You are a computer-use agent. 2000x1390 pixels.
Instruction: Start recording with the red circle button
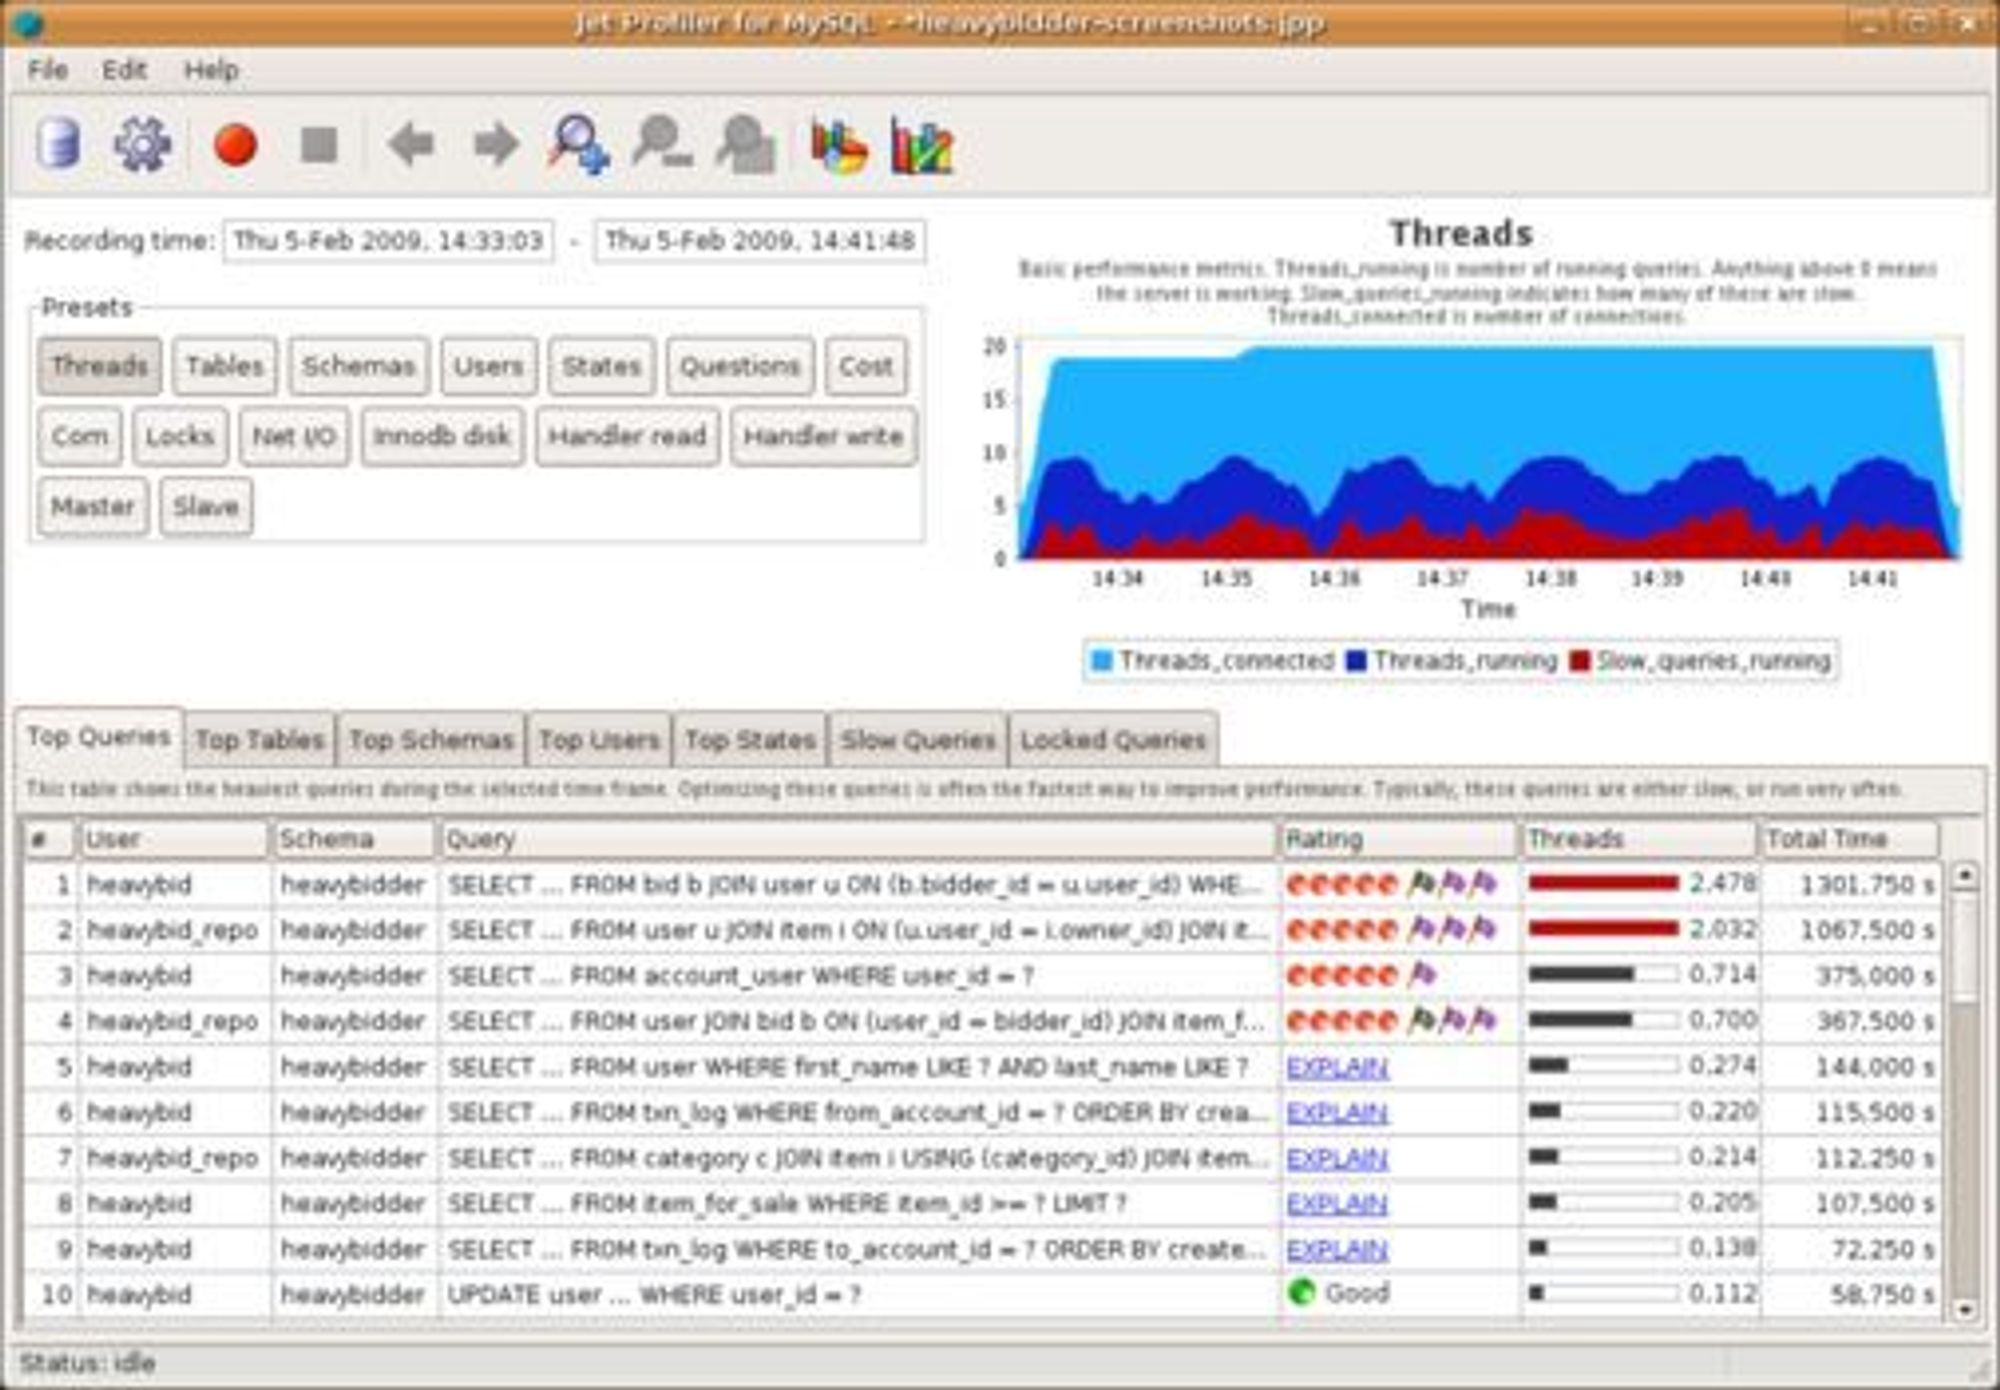pos(235,144)
